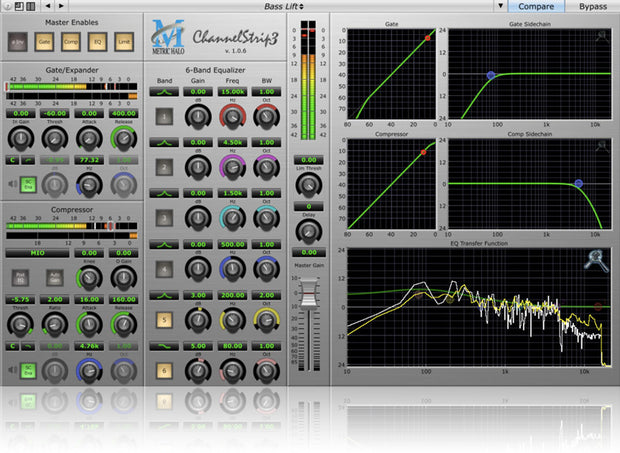Click the blue node on the Gate Sidechain graph
620x453 pixels.
[491, 75]
